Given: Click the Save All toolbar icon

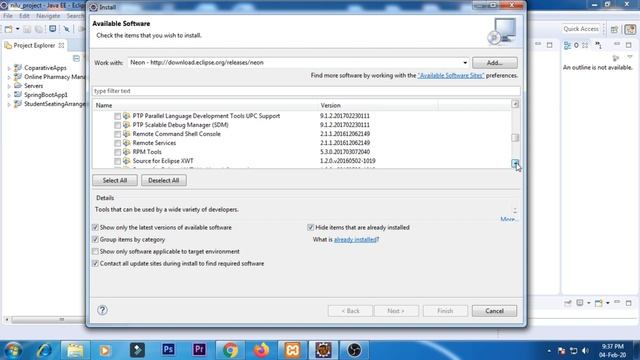Looking at the screenshot, I should [39, 29].
